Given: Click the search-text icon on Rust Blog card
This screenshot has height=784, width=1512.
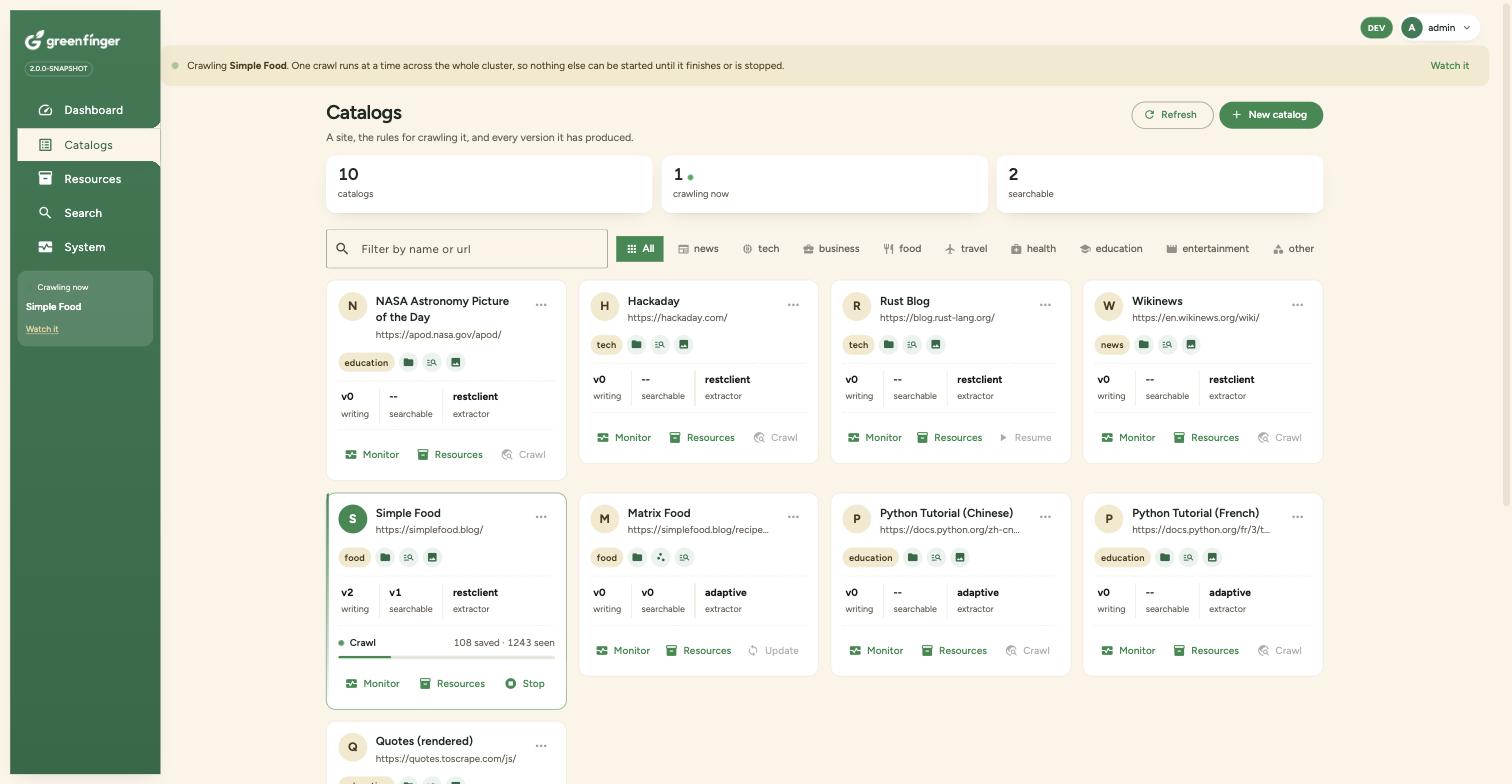Looking at the screenshot, I should tap(912, 345).
